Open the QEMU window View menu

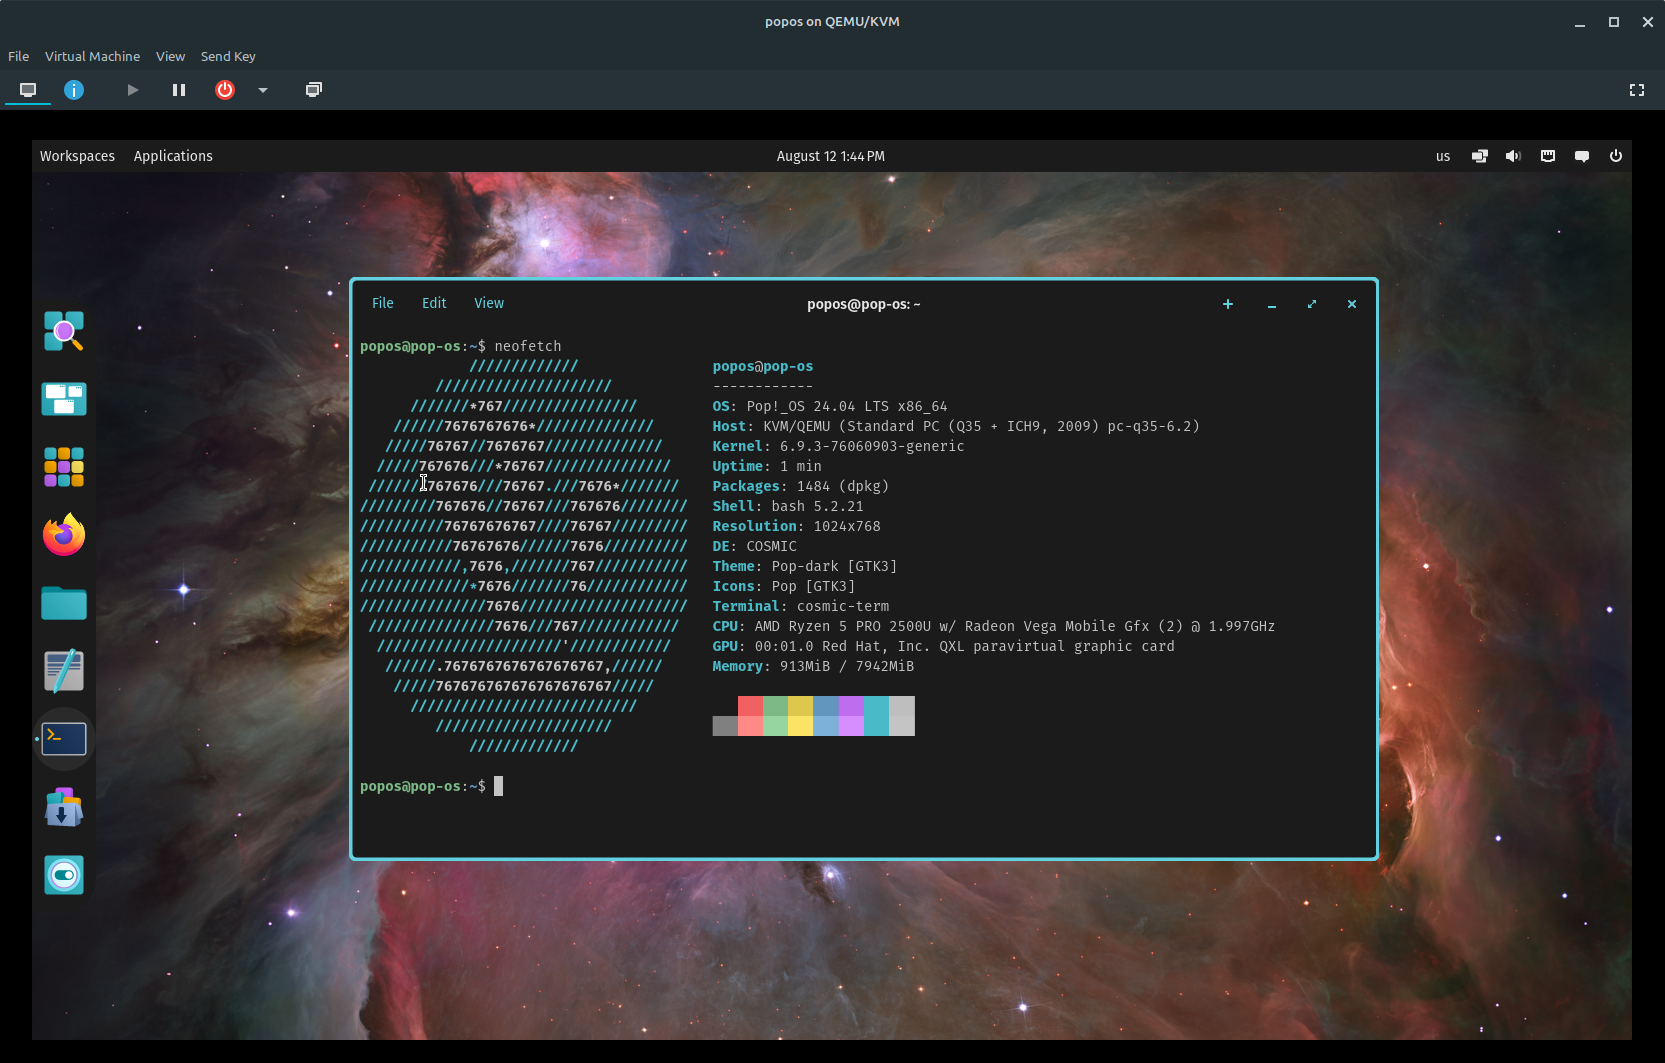170,56
